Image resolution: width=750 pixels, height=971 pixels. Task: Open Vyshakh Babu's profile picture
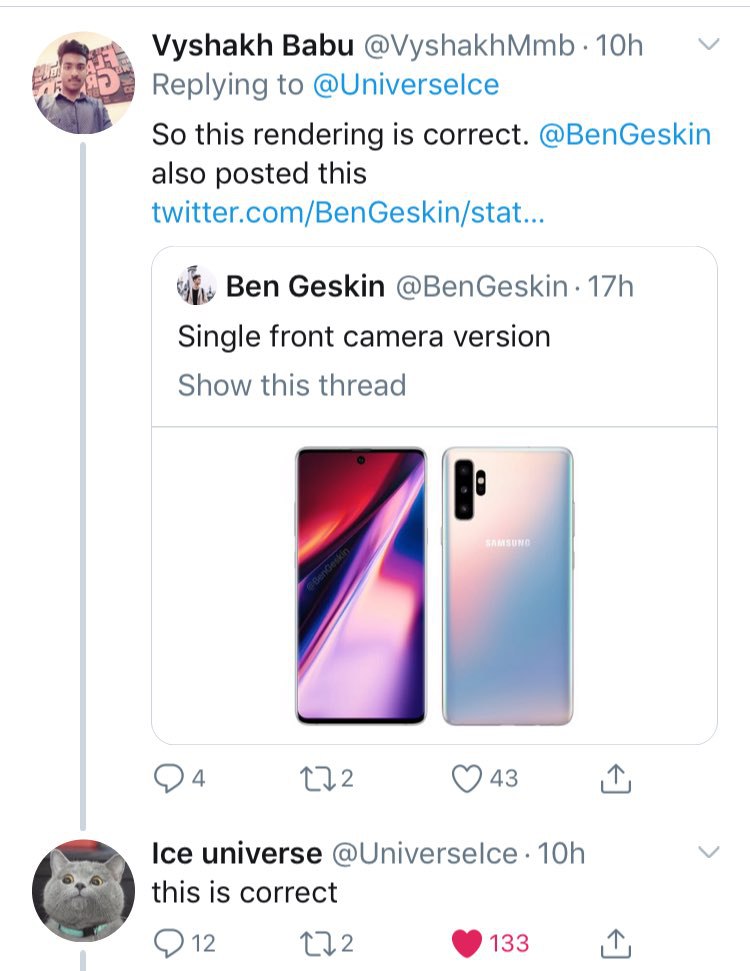[83, 83]
